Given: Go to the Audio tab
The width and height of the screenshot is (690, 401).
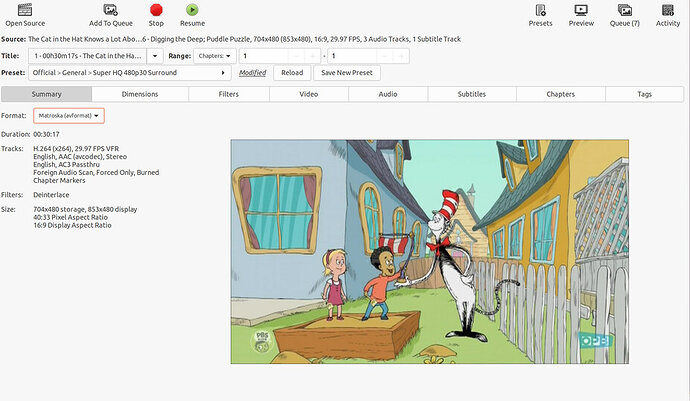Looking at the screenshot, I should click(x=388, y=94).
